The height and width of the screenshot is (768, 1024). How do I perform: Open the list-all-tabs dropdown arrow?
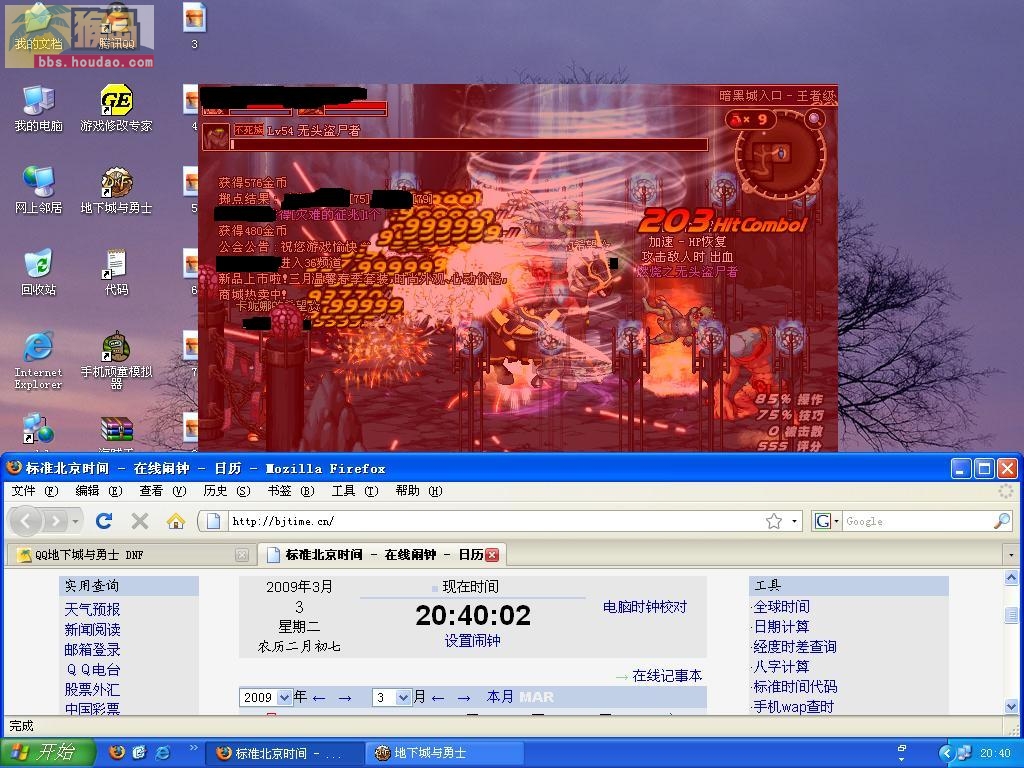pos(1011,555)
